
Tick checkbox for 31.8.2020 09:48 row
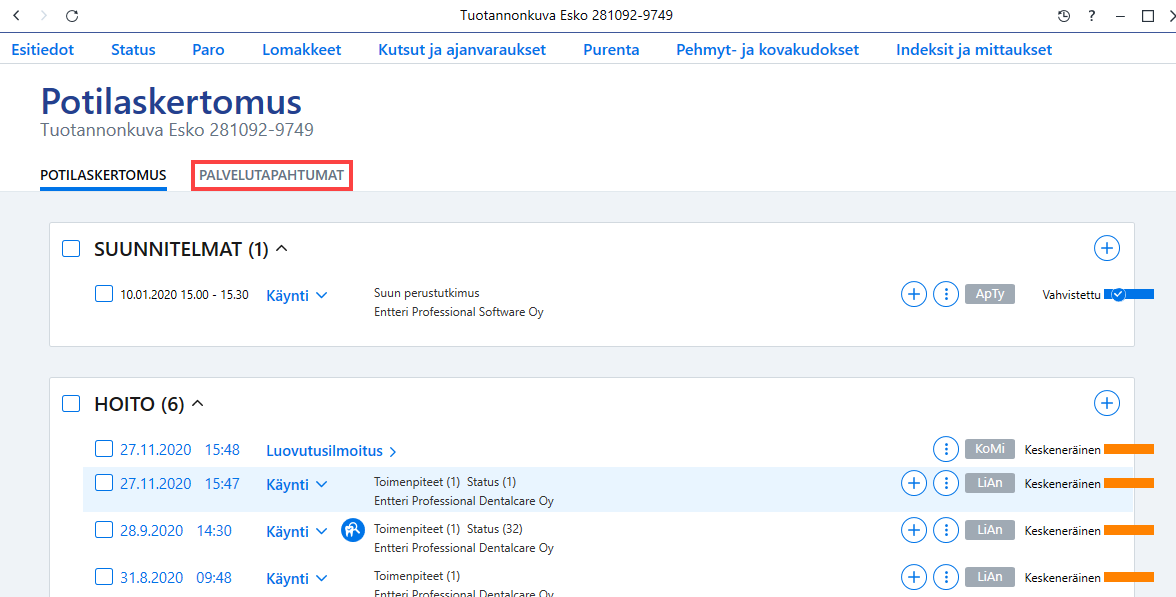(x=104, y=577)
